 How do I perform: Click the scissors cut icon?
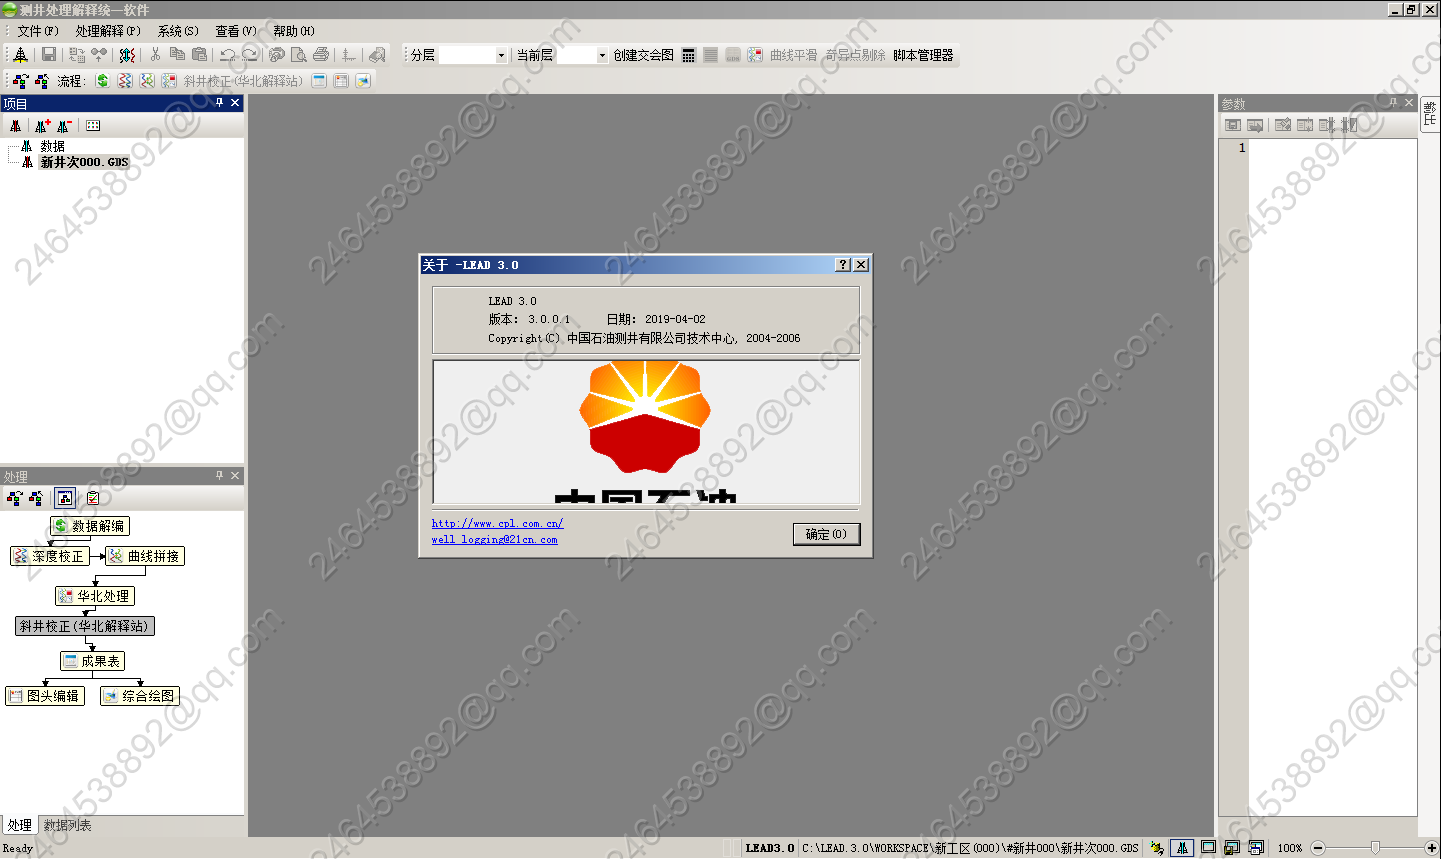(155, 55)
